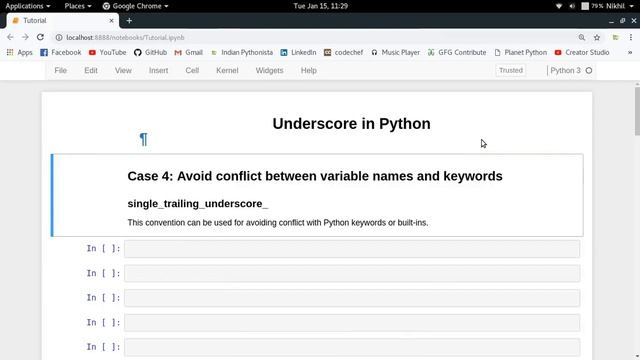Click the kernel idle circle indicator
640x360 pixels.
point(589,70)
